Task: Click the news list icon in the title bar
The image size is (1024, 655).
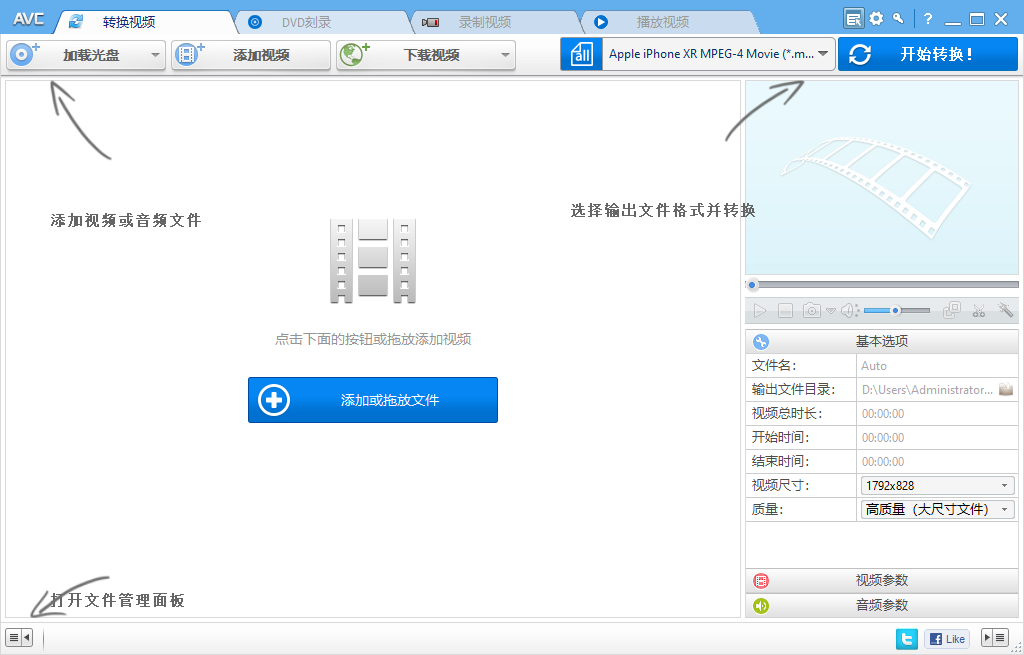Action: [854, 18]
